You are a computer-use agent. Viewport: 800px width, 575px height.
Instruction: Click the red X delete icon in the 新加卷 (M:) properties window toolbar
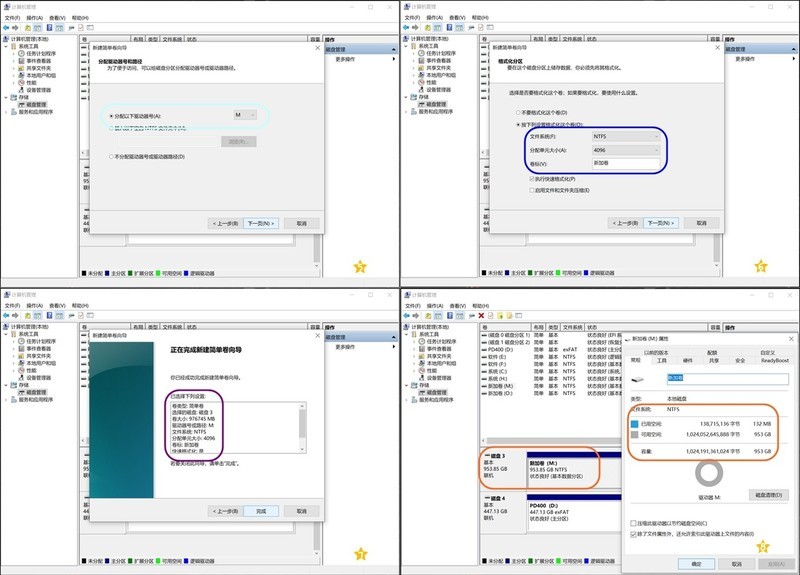(x=481, y=315)
